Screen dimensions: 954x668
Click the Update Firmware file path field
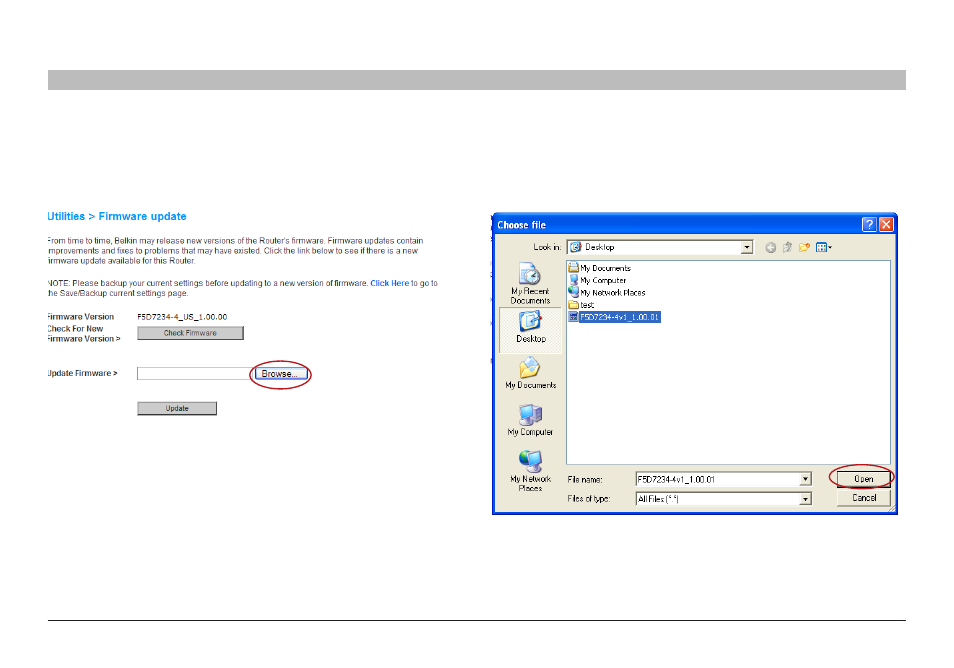(x=193, y=374)
